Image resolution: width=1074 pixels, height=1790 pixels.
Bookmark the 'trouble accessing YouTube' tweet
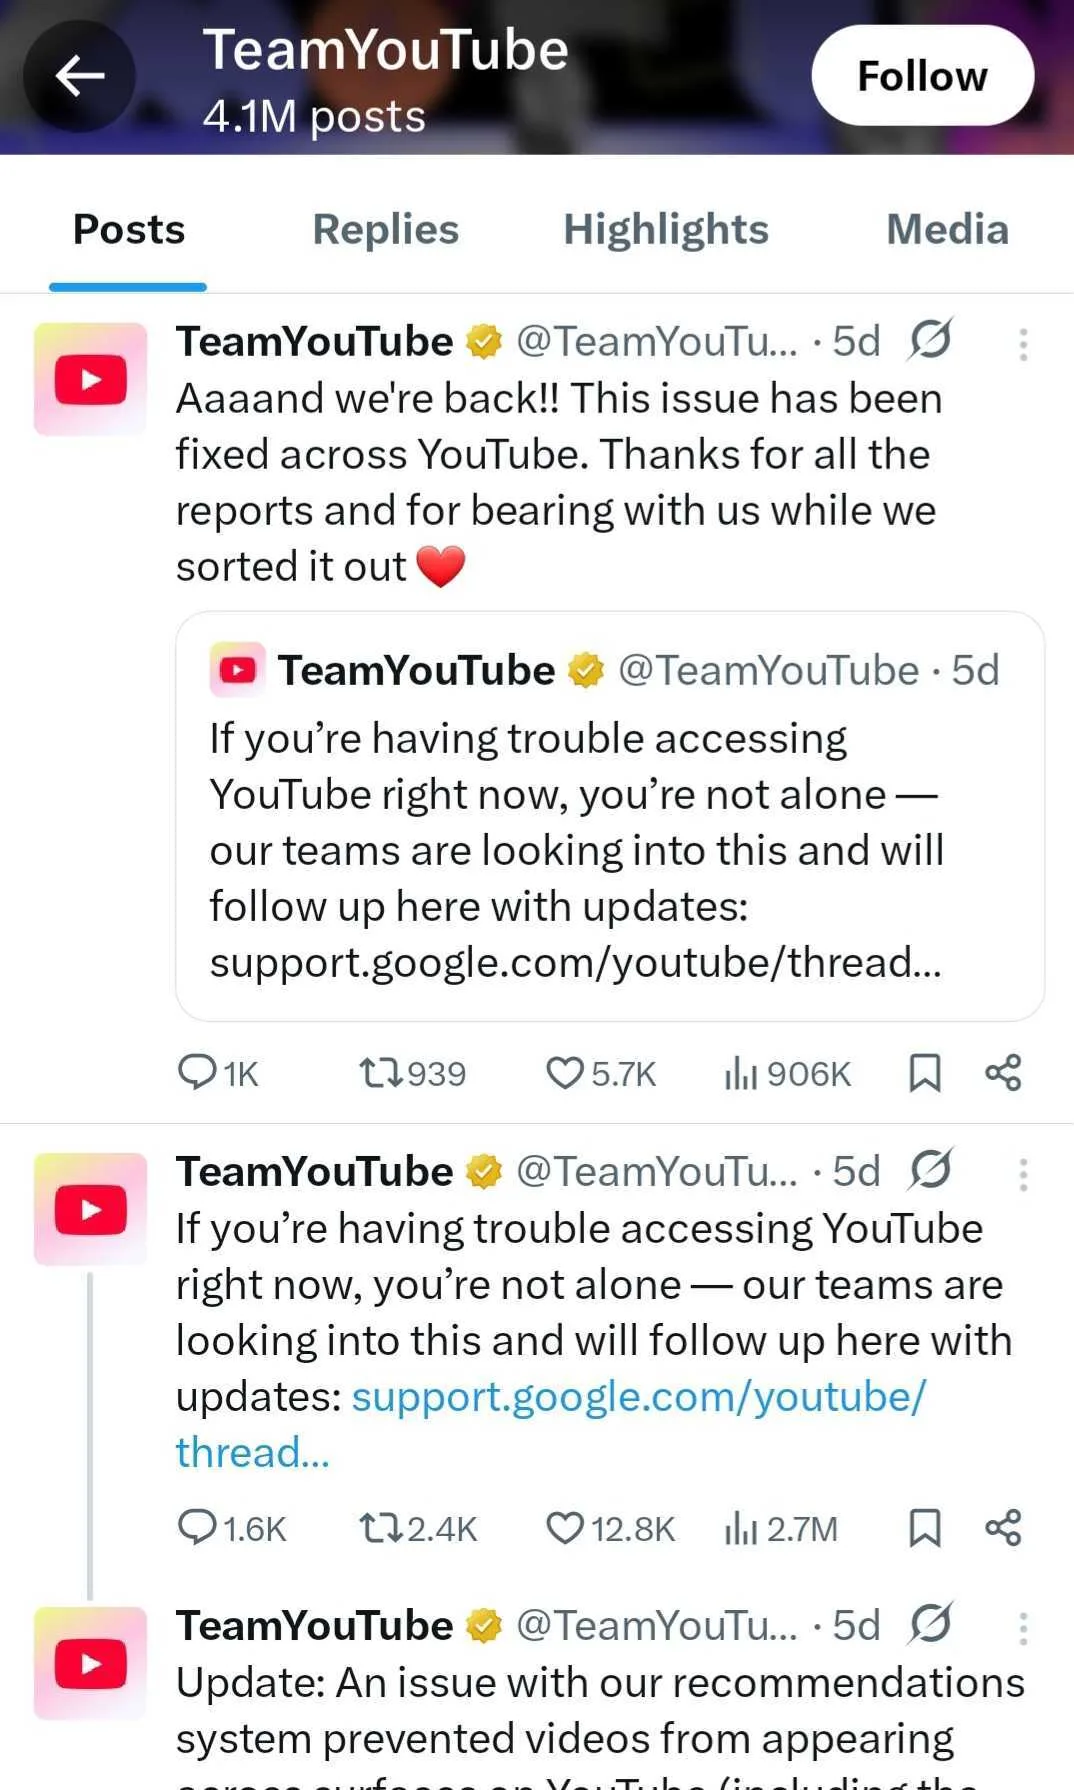click(927, 1528)
